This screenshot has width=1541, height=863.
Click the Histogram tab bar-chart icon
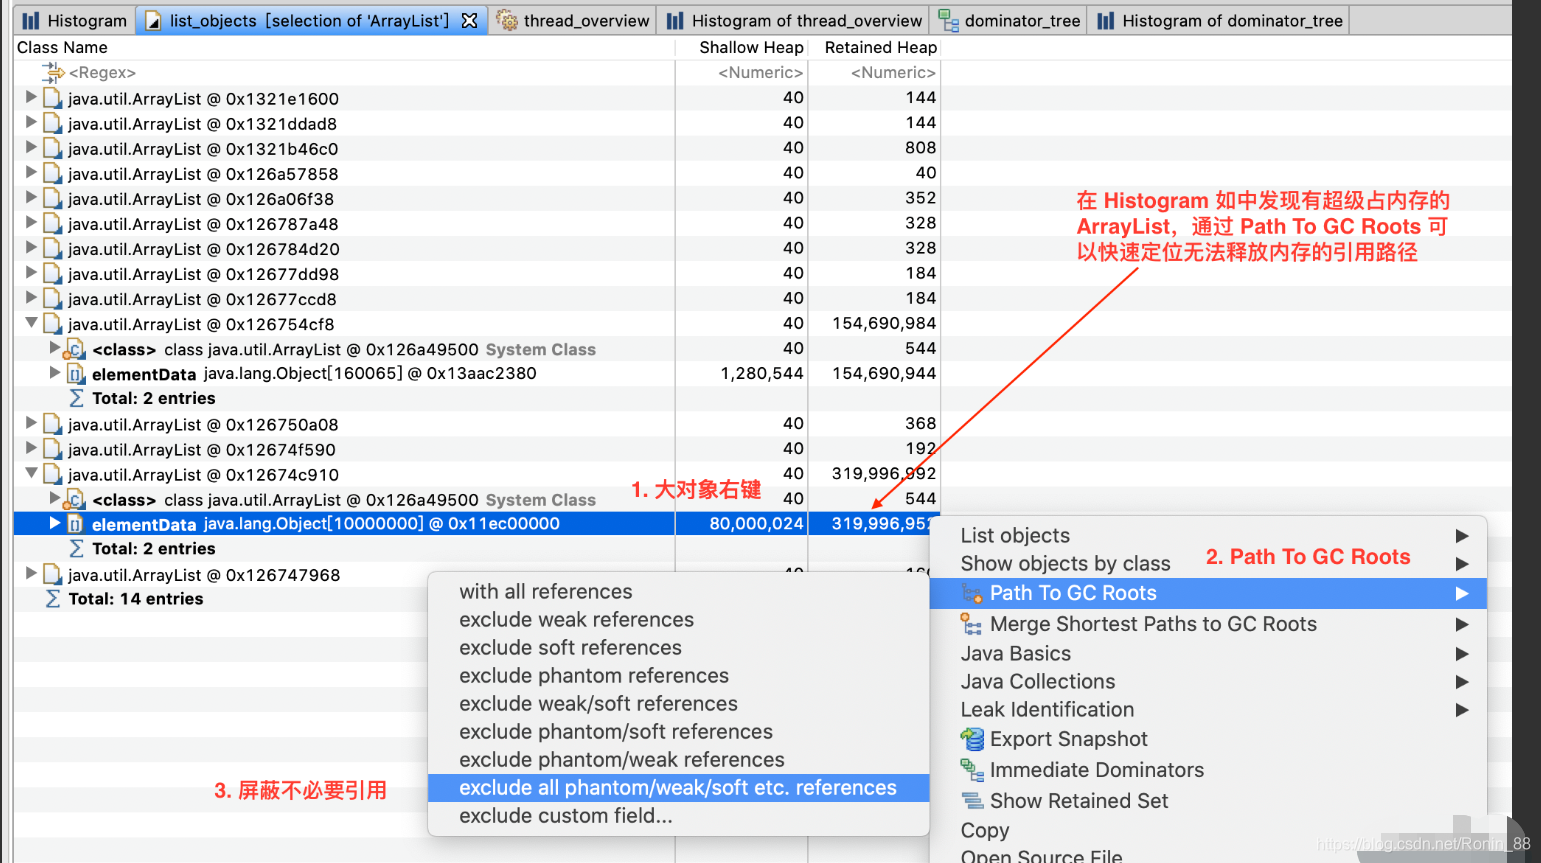coord(31,21)
